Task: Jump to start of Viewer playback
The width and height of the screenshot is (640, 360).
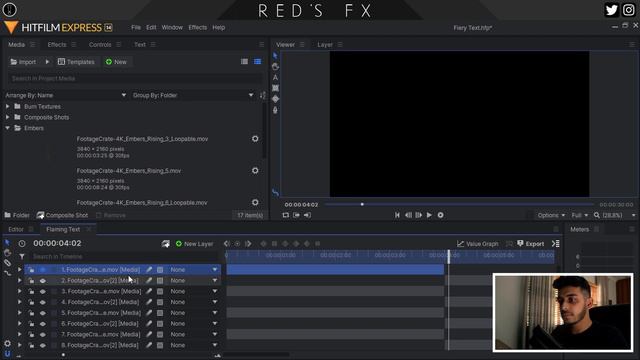Action: click(x=397, y=215)
